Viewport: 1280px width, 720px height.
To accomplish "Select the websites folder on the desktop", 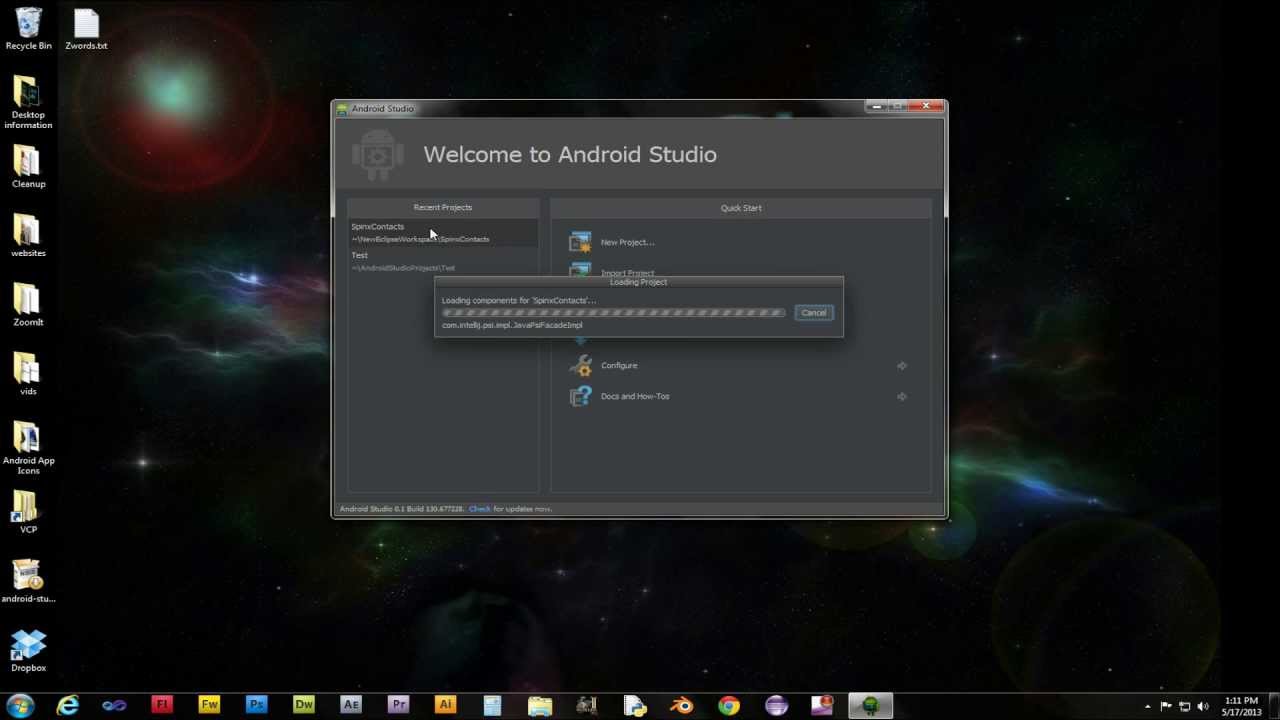I will point(28,236).
